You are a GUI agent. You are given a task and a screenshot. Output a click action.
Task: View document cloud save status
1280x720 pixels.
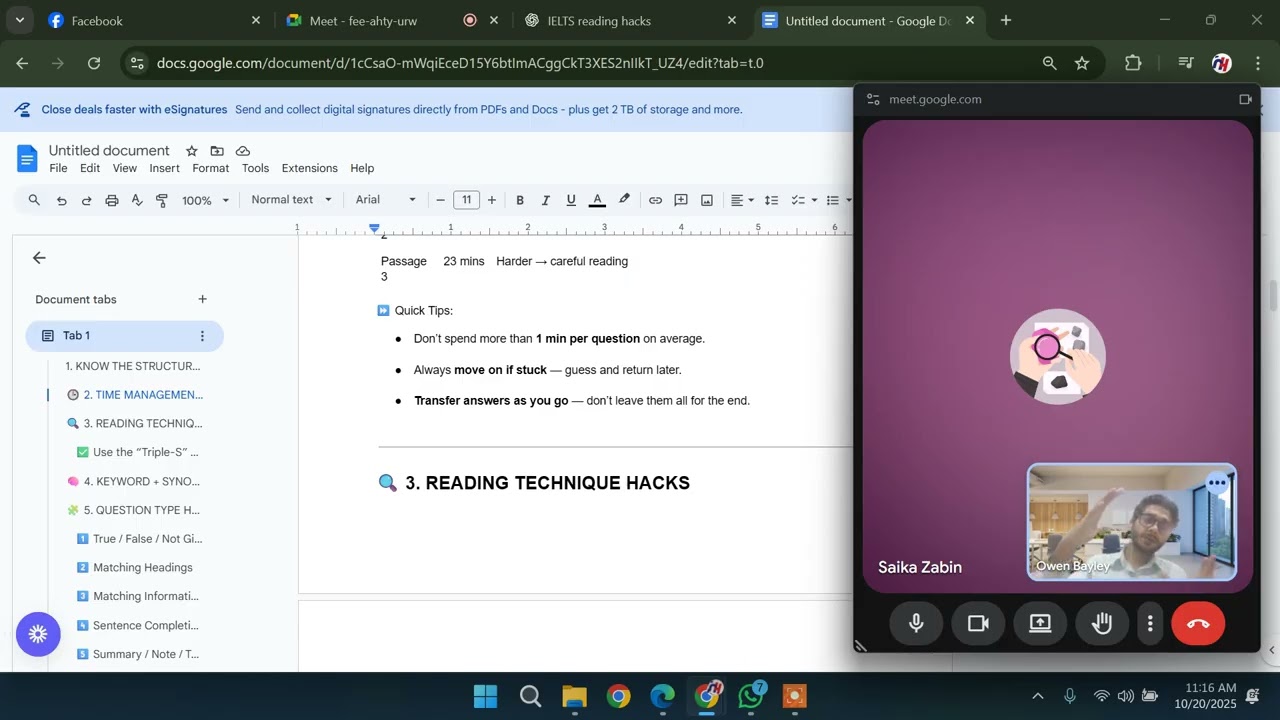243,151
